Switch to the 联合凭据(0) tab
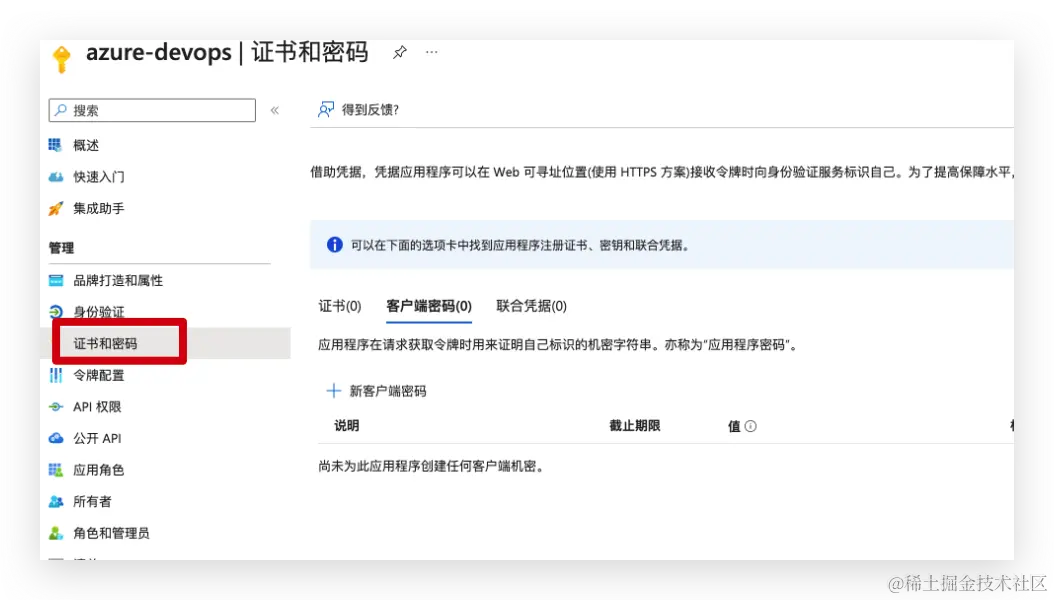The width and height of the screenshot is (1054, 600). [532, 306]
